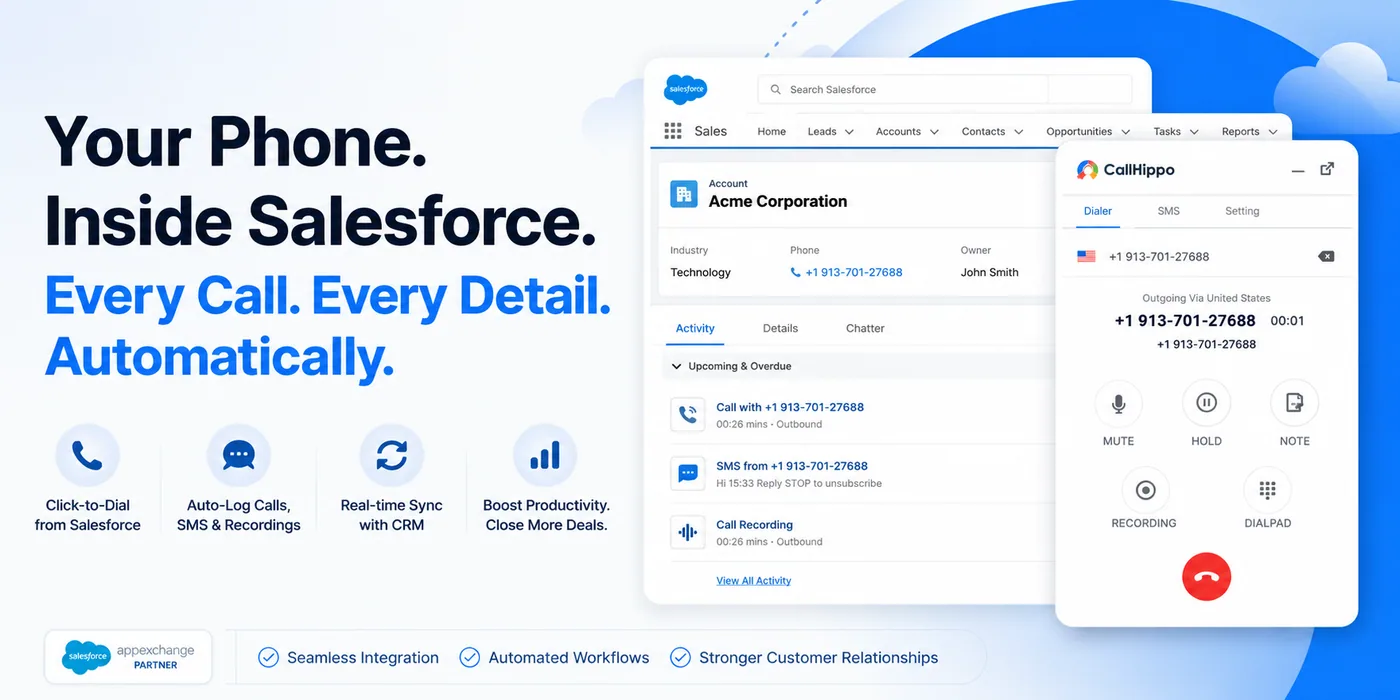Expand the Contacts dropdown chevron

pyautogui.click(x=1019, y=132)
